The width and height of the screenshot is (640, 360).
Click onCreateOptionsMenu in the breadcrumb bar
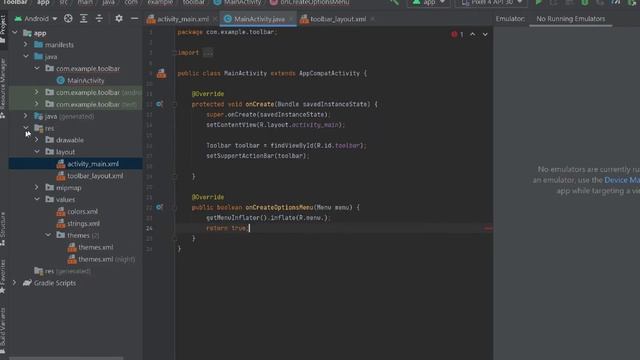310,2
